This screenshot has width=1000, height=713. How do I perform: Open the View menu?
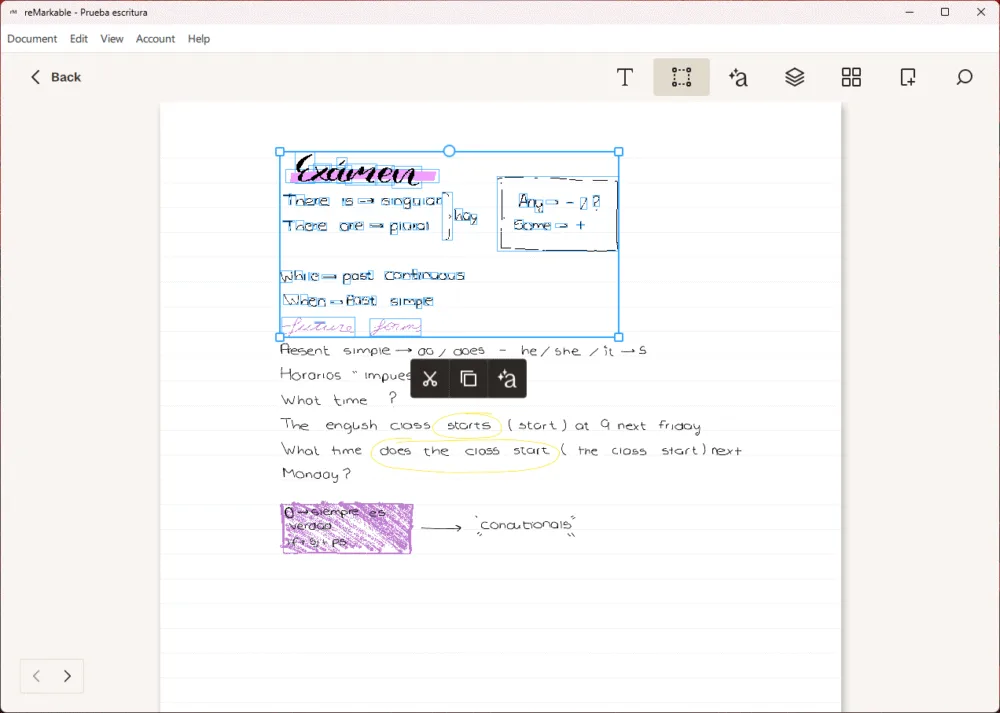(112, 39)
